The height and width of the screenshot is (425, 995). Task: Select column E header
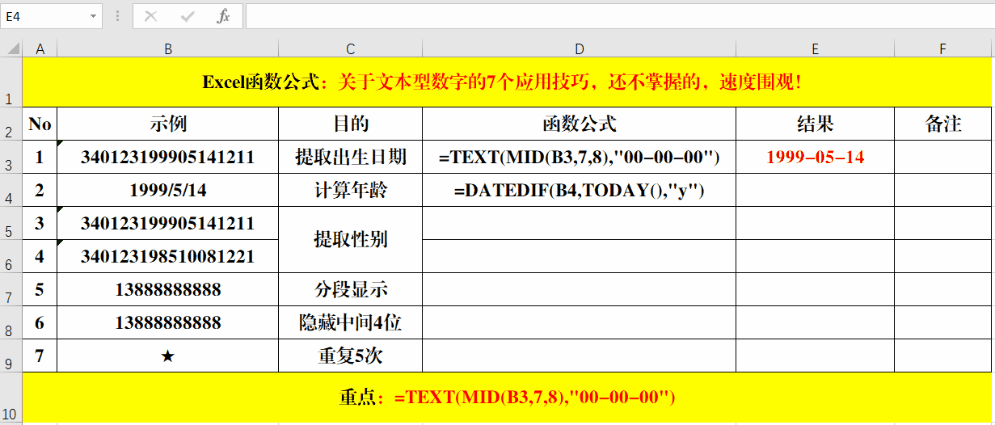click(815, 48)
